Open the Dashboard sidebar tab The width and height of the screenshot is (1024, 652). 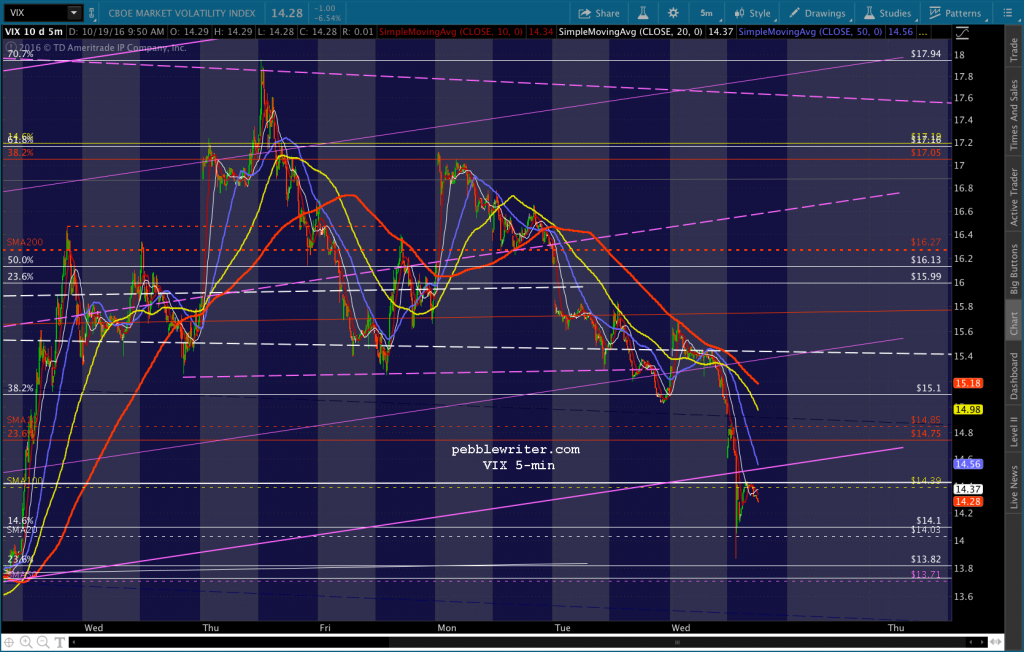click(1014, 376)
